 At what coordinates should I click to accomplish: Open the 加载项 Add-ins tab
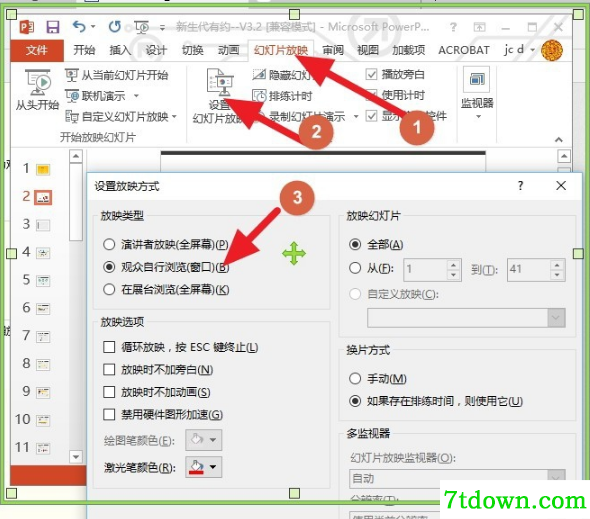[409, 50]
